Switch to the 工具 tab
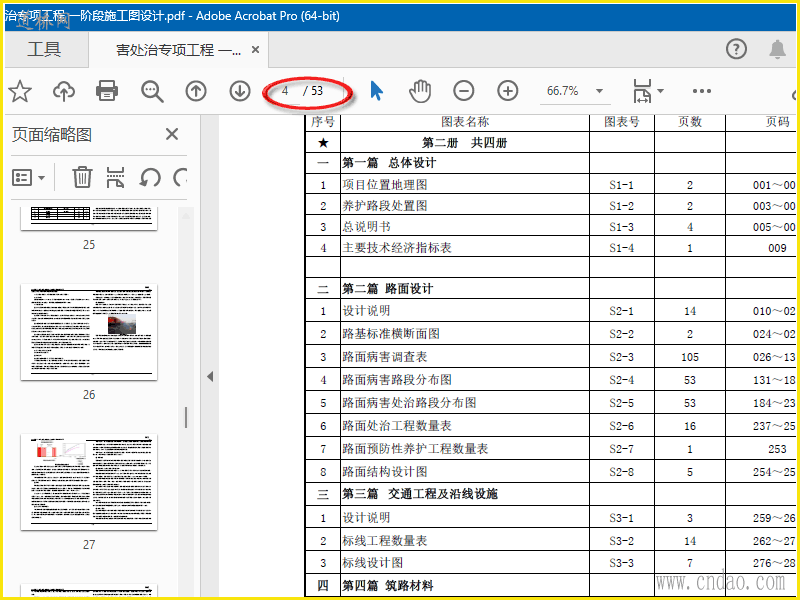Screen dimensions: 800x600 coord(44,49)
